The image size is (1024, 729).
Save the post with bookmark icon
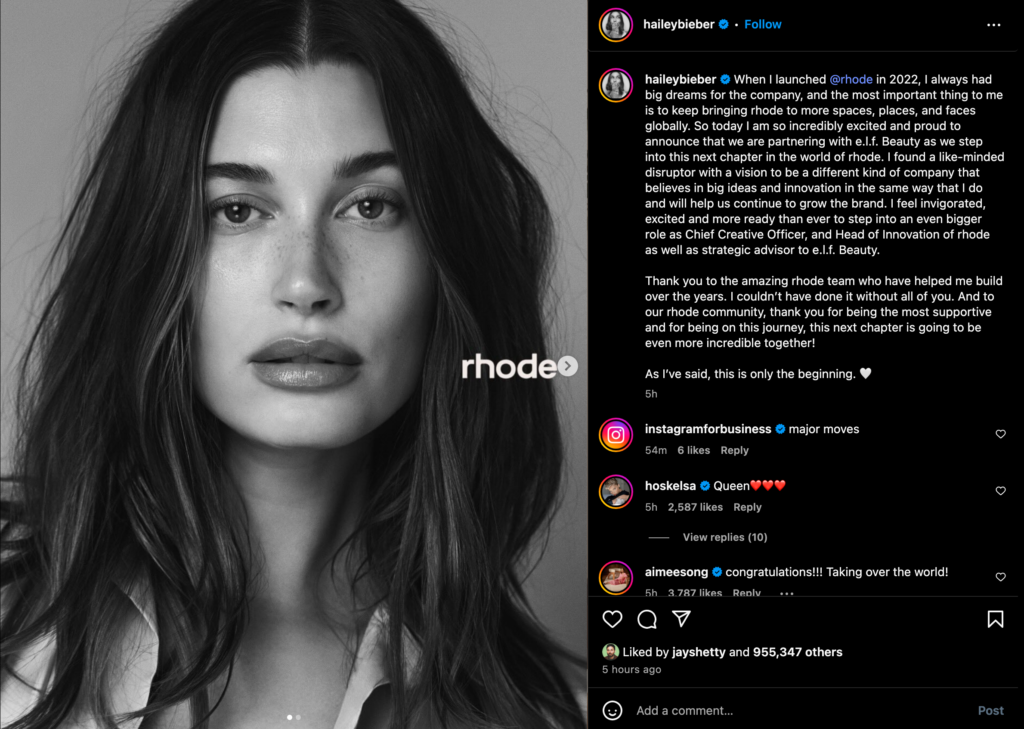click(995, 619)
